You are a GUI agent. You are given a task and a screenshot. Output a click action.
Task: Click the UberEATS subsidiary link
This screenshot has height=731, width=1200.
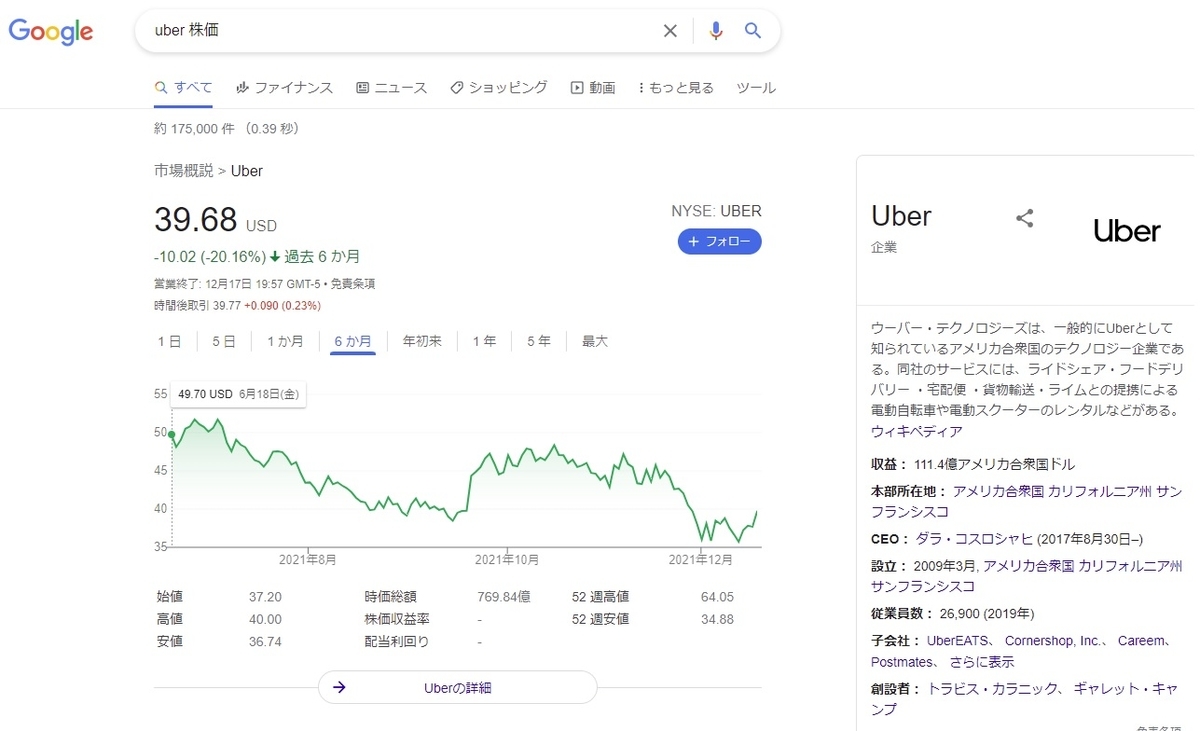click(958, 641)
